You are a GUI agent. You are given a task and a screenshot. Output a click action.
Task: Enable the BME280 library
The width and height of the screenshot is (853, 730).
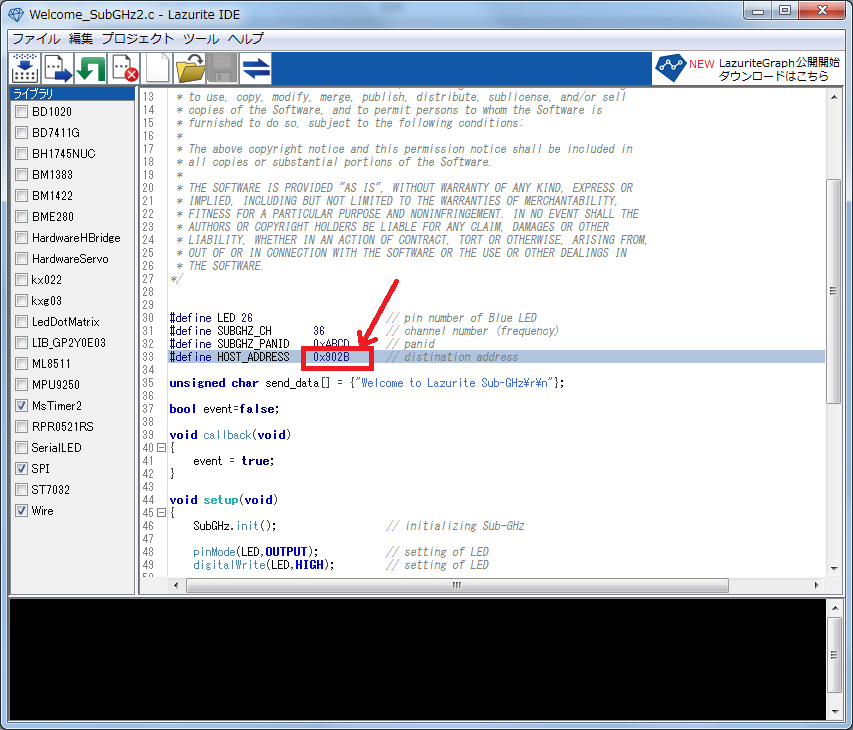[x=21, y=217]
